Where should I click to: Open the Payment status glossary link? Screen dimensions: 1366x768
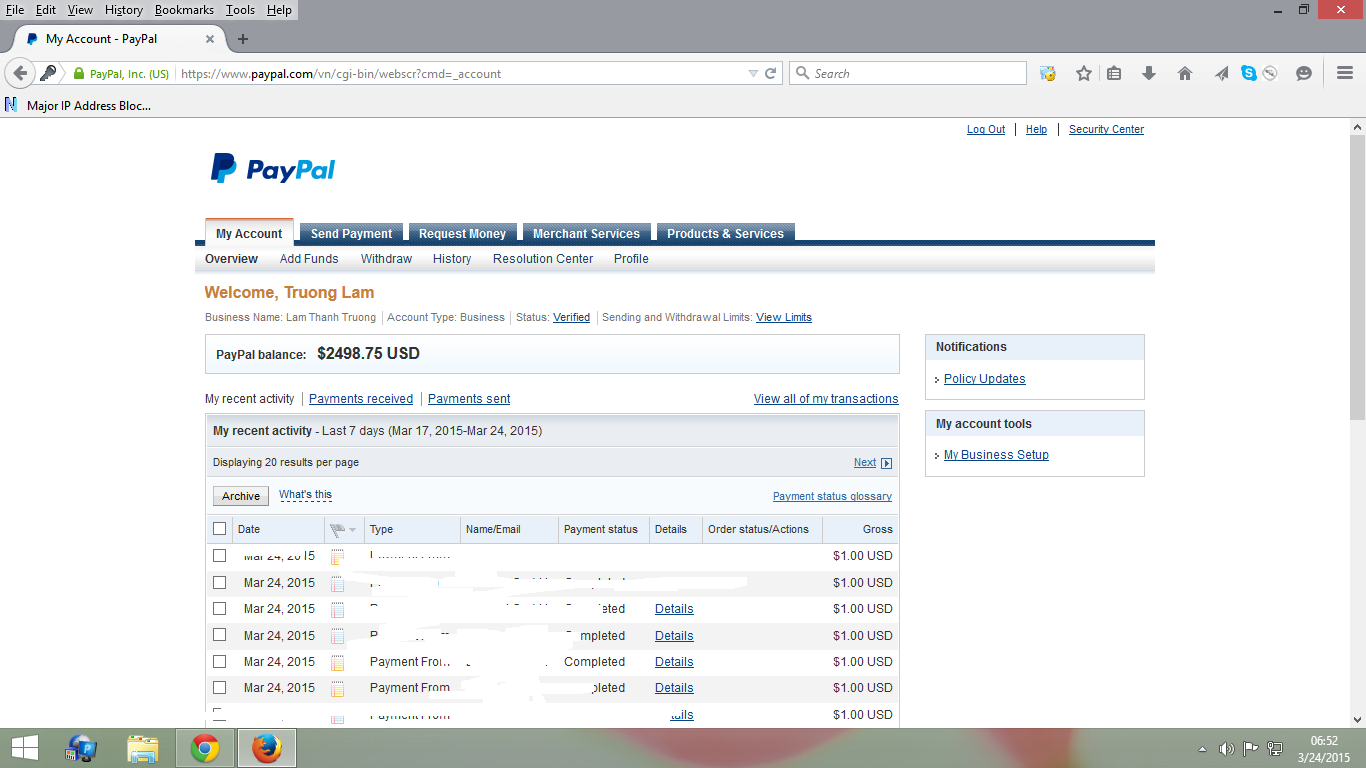(x=832, y=497)
